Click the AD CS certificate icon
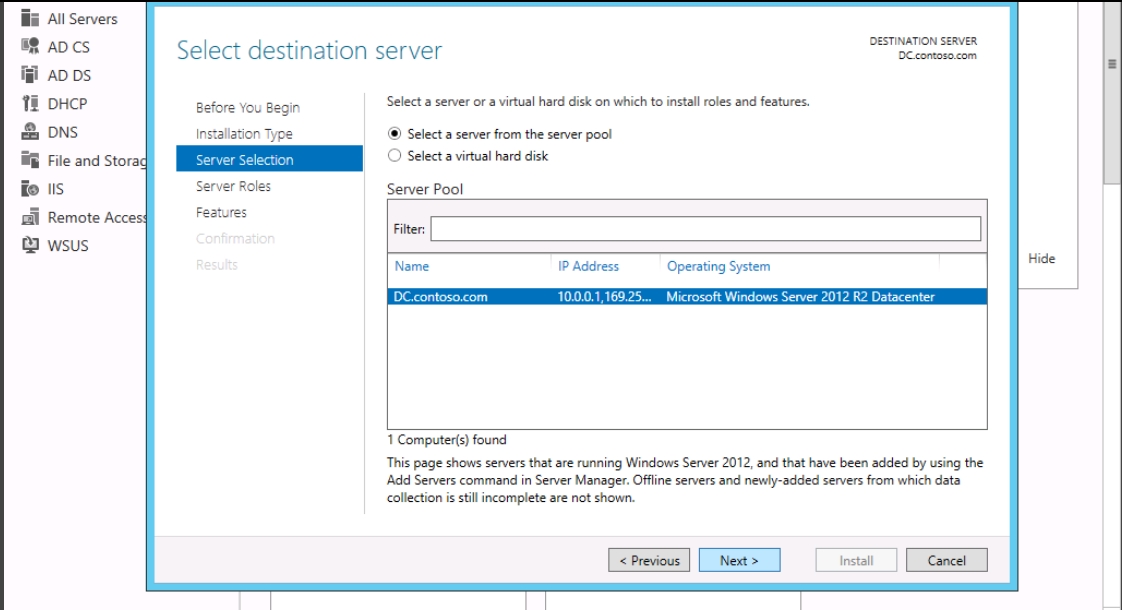This screenshot has width=1122, height=610. point(30,47)
